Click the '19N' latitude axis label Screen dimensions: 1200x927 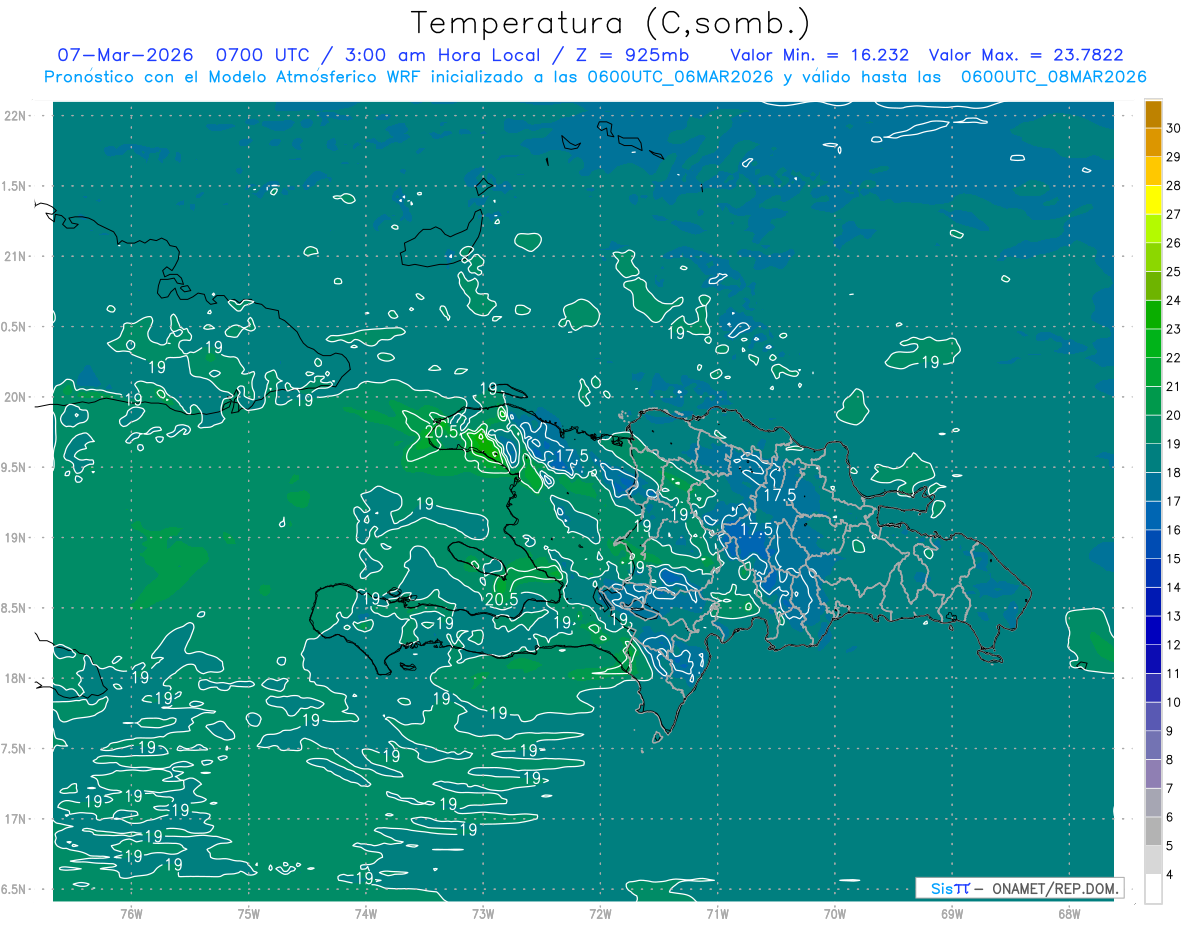pyautogui.click(x=17, y=537)
